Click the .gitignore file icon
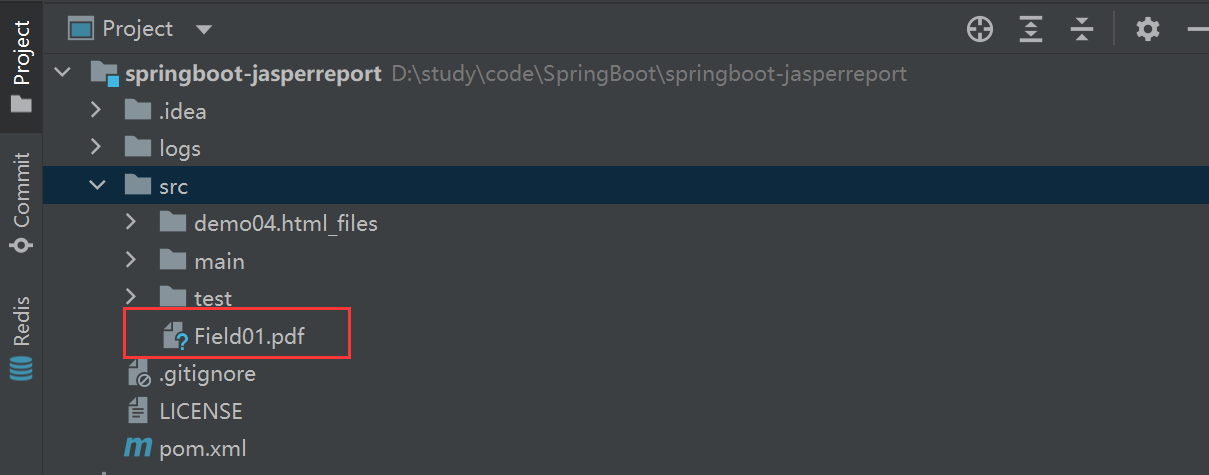1209x475 pixels. [138, 374]
